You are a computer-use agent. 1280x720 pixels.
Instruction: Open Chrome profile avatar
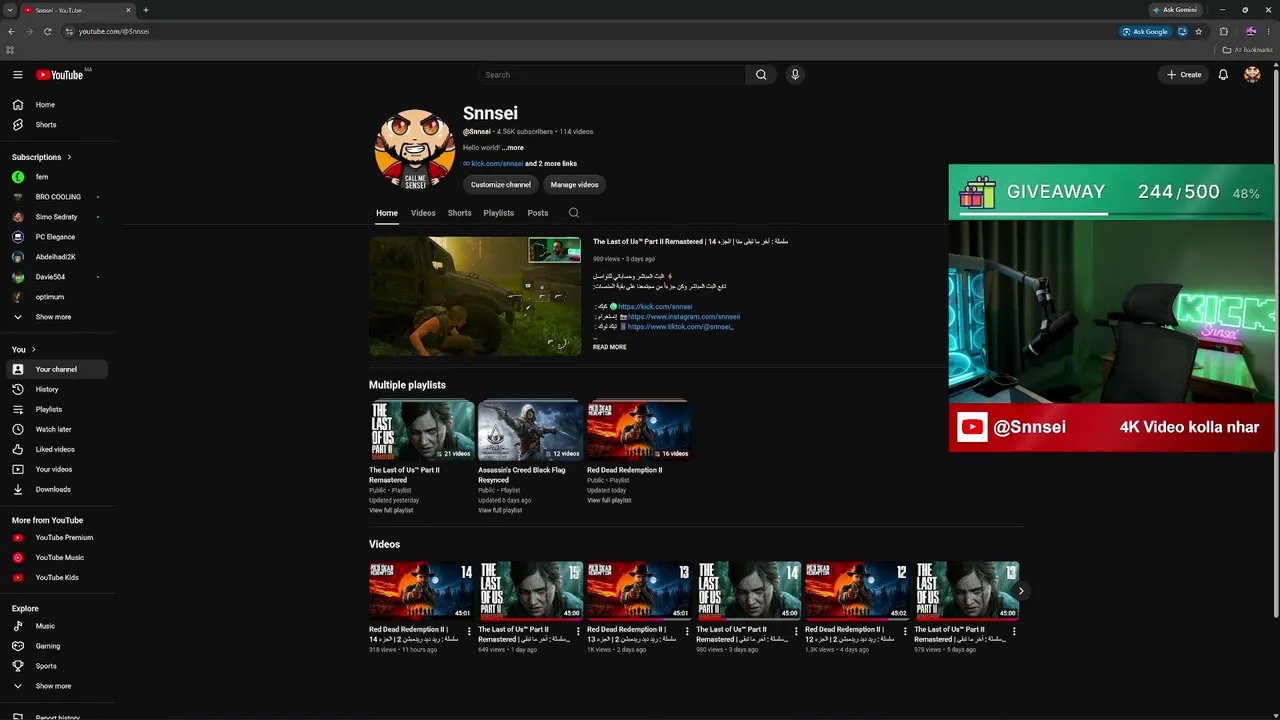pyautogui.click(x=1250, y=31)
